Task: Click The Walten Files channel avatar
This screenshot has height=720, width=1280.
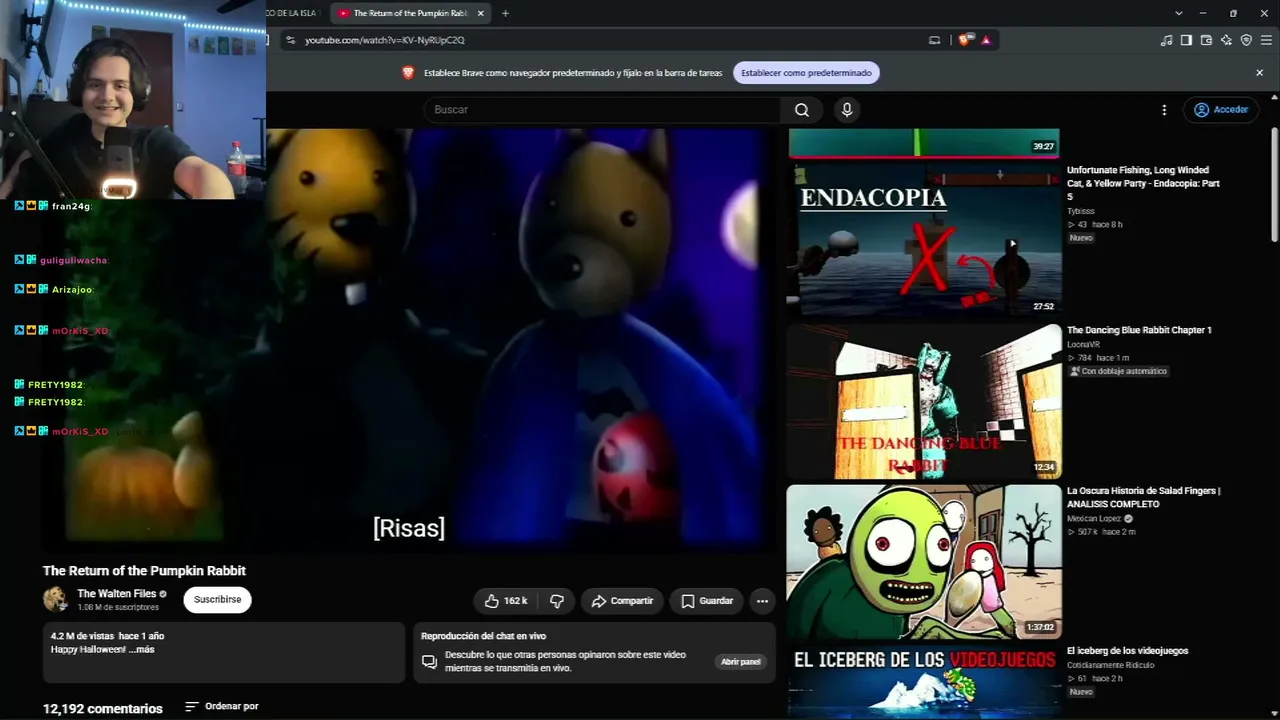Action: point(55,600)
